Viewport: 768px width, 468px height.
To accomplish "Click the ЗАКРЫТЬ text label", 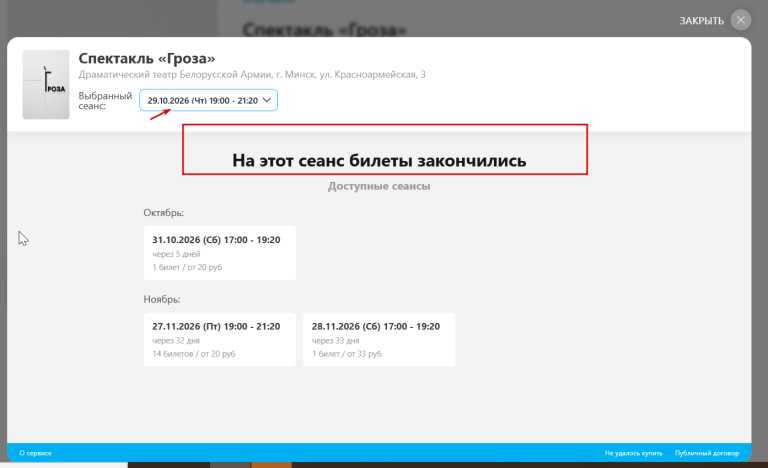I will point(701,21).
